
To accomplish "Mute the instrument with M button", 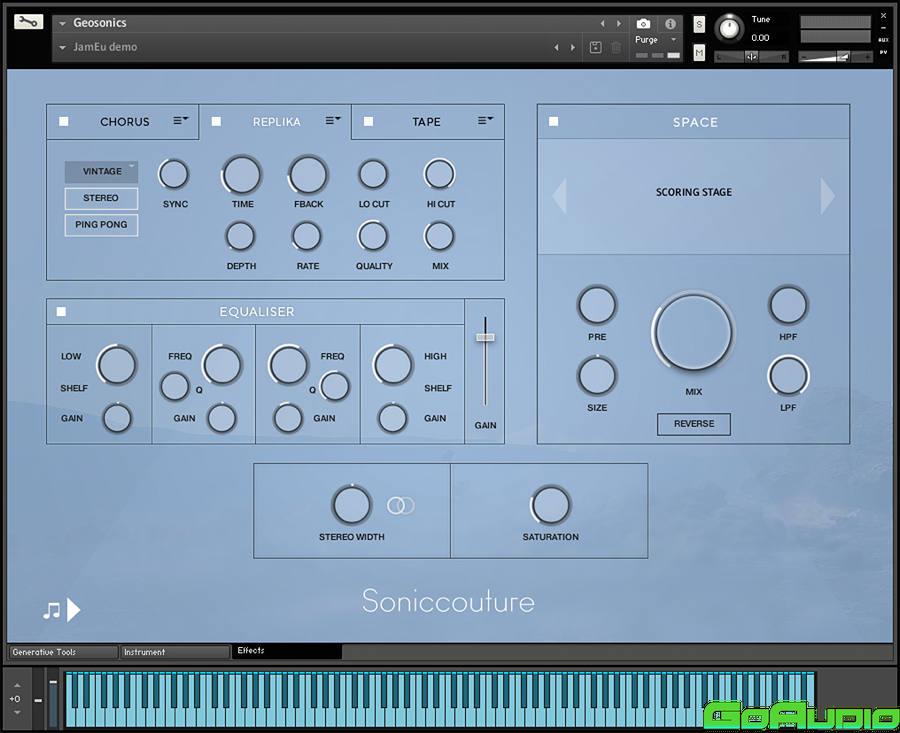I will [699, 53].
